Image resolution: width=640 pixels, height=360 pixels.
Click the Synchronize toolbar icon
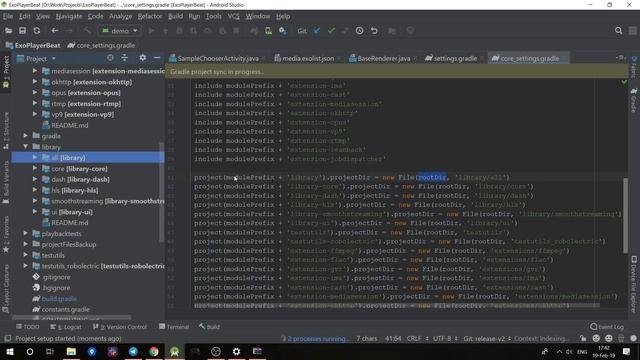pos(37,31)
